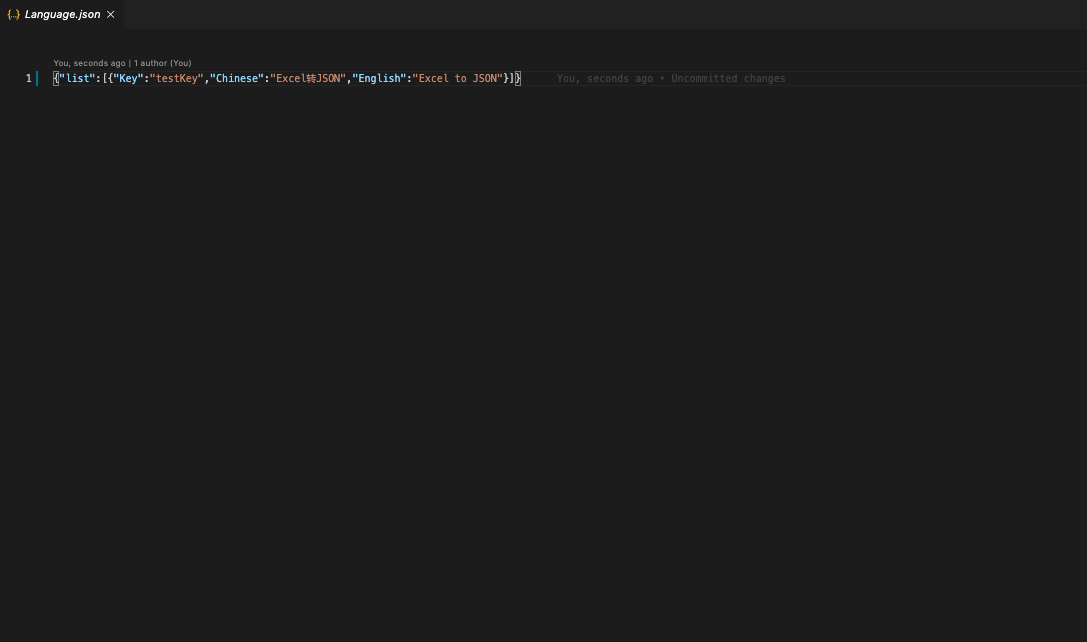Click the "Uncommitted changes" inline blame text

pos(728,78)
